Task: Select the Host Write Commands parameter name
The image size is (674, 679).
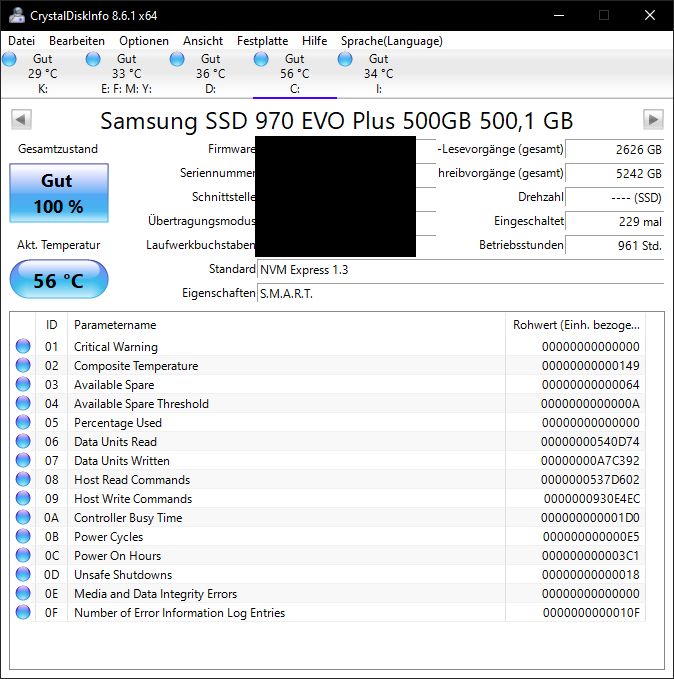Action: [133, 499]
